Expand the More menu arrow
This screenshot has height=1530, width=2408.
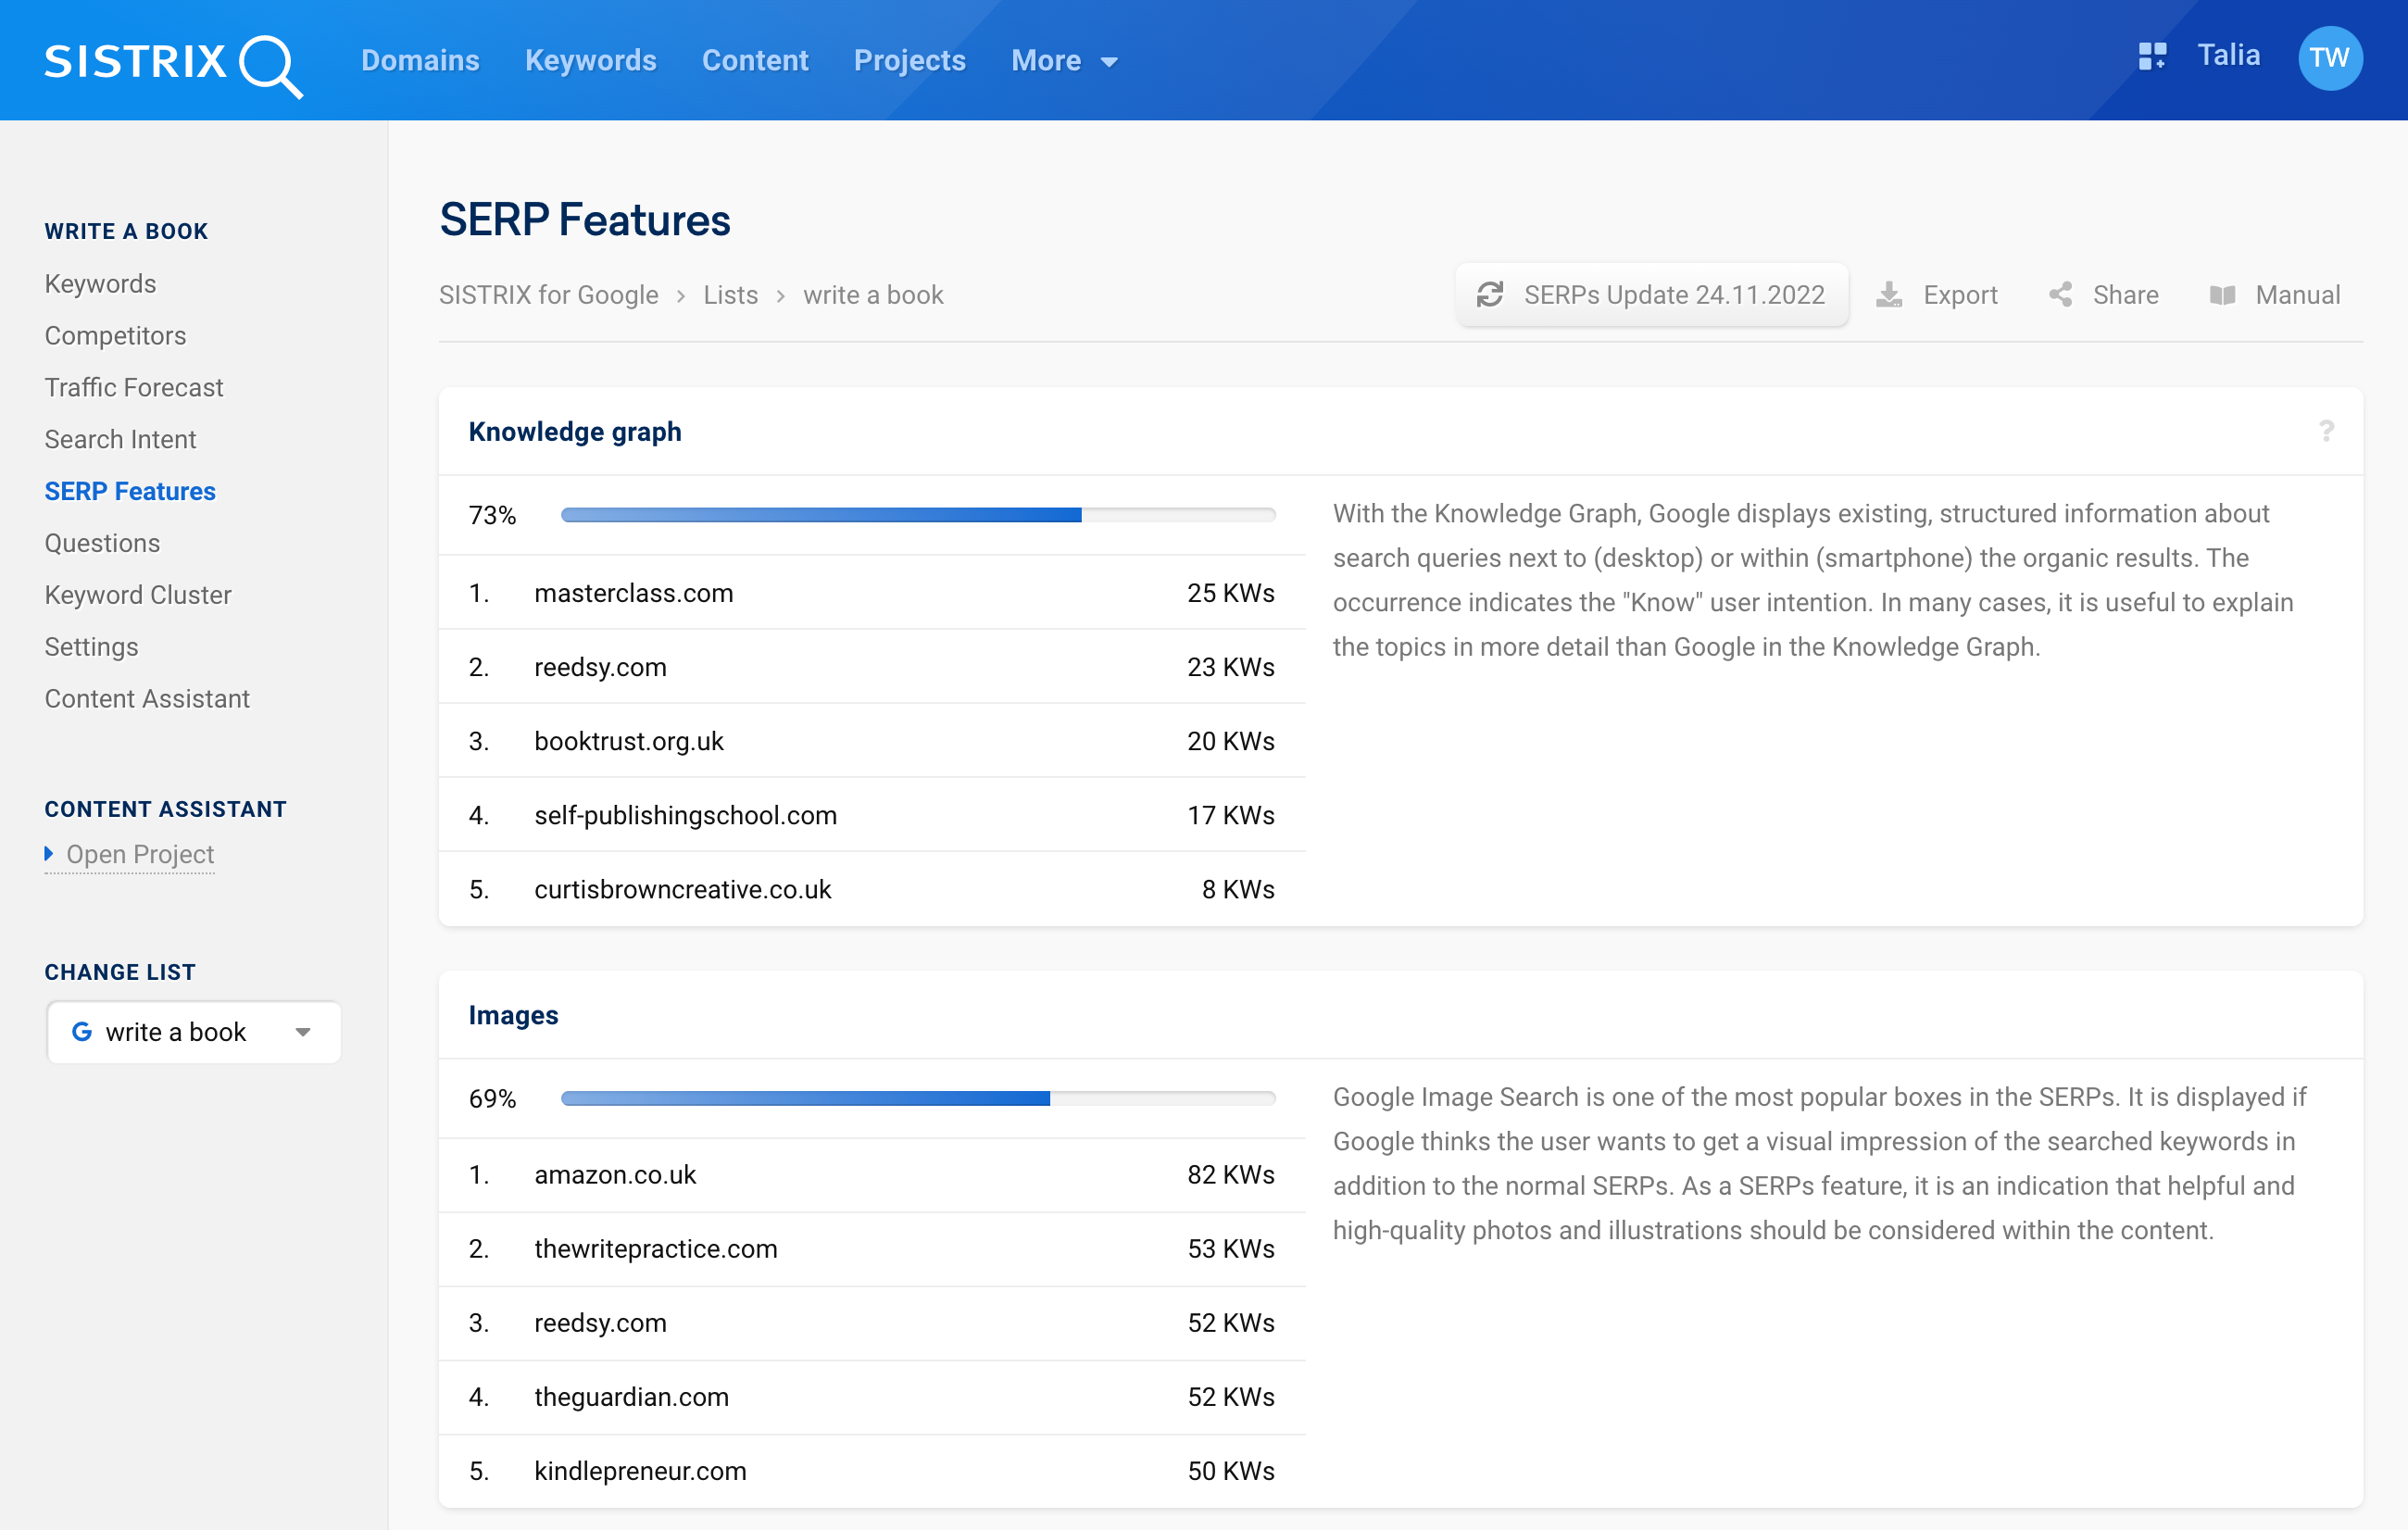click(1108, 62)
